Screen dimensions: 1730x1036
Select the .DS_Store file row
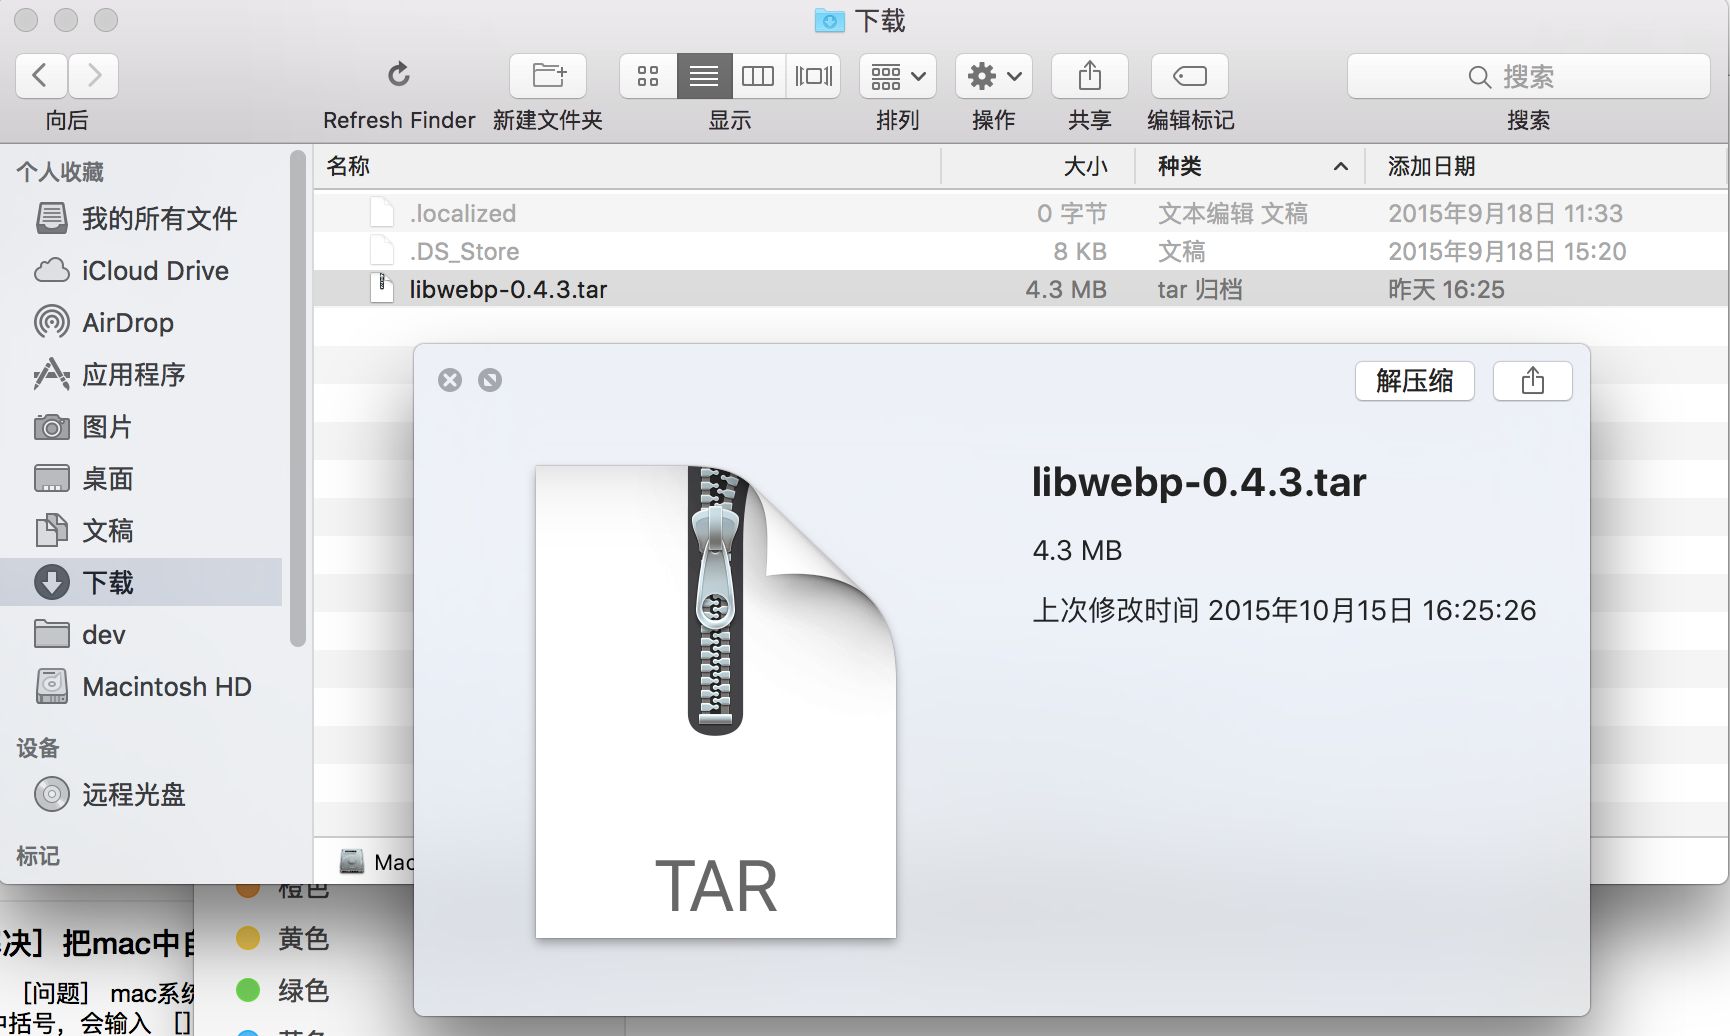pyautogui.click(x=1020, y=251)
